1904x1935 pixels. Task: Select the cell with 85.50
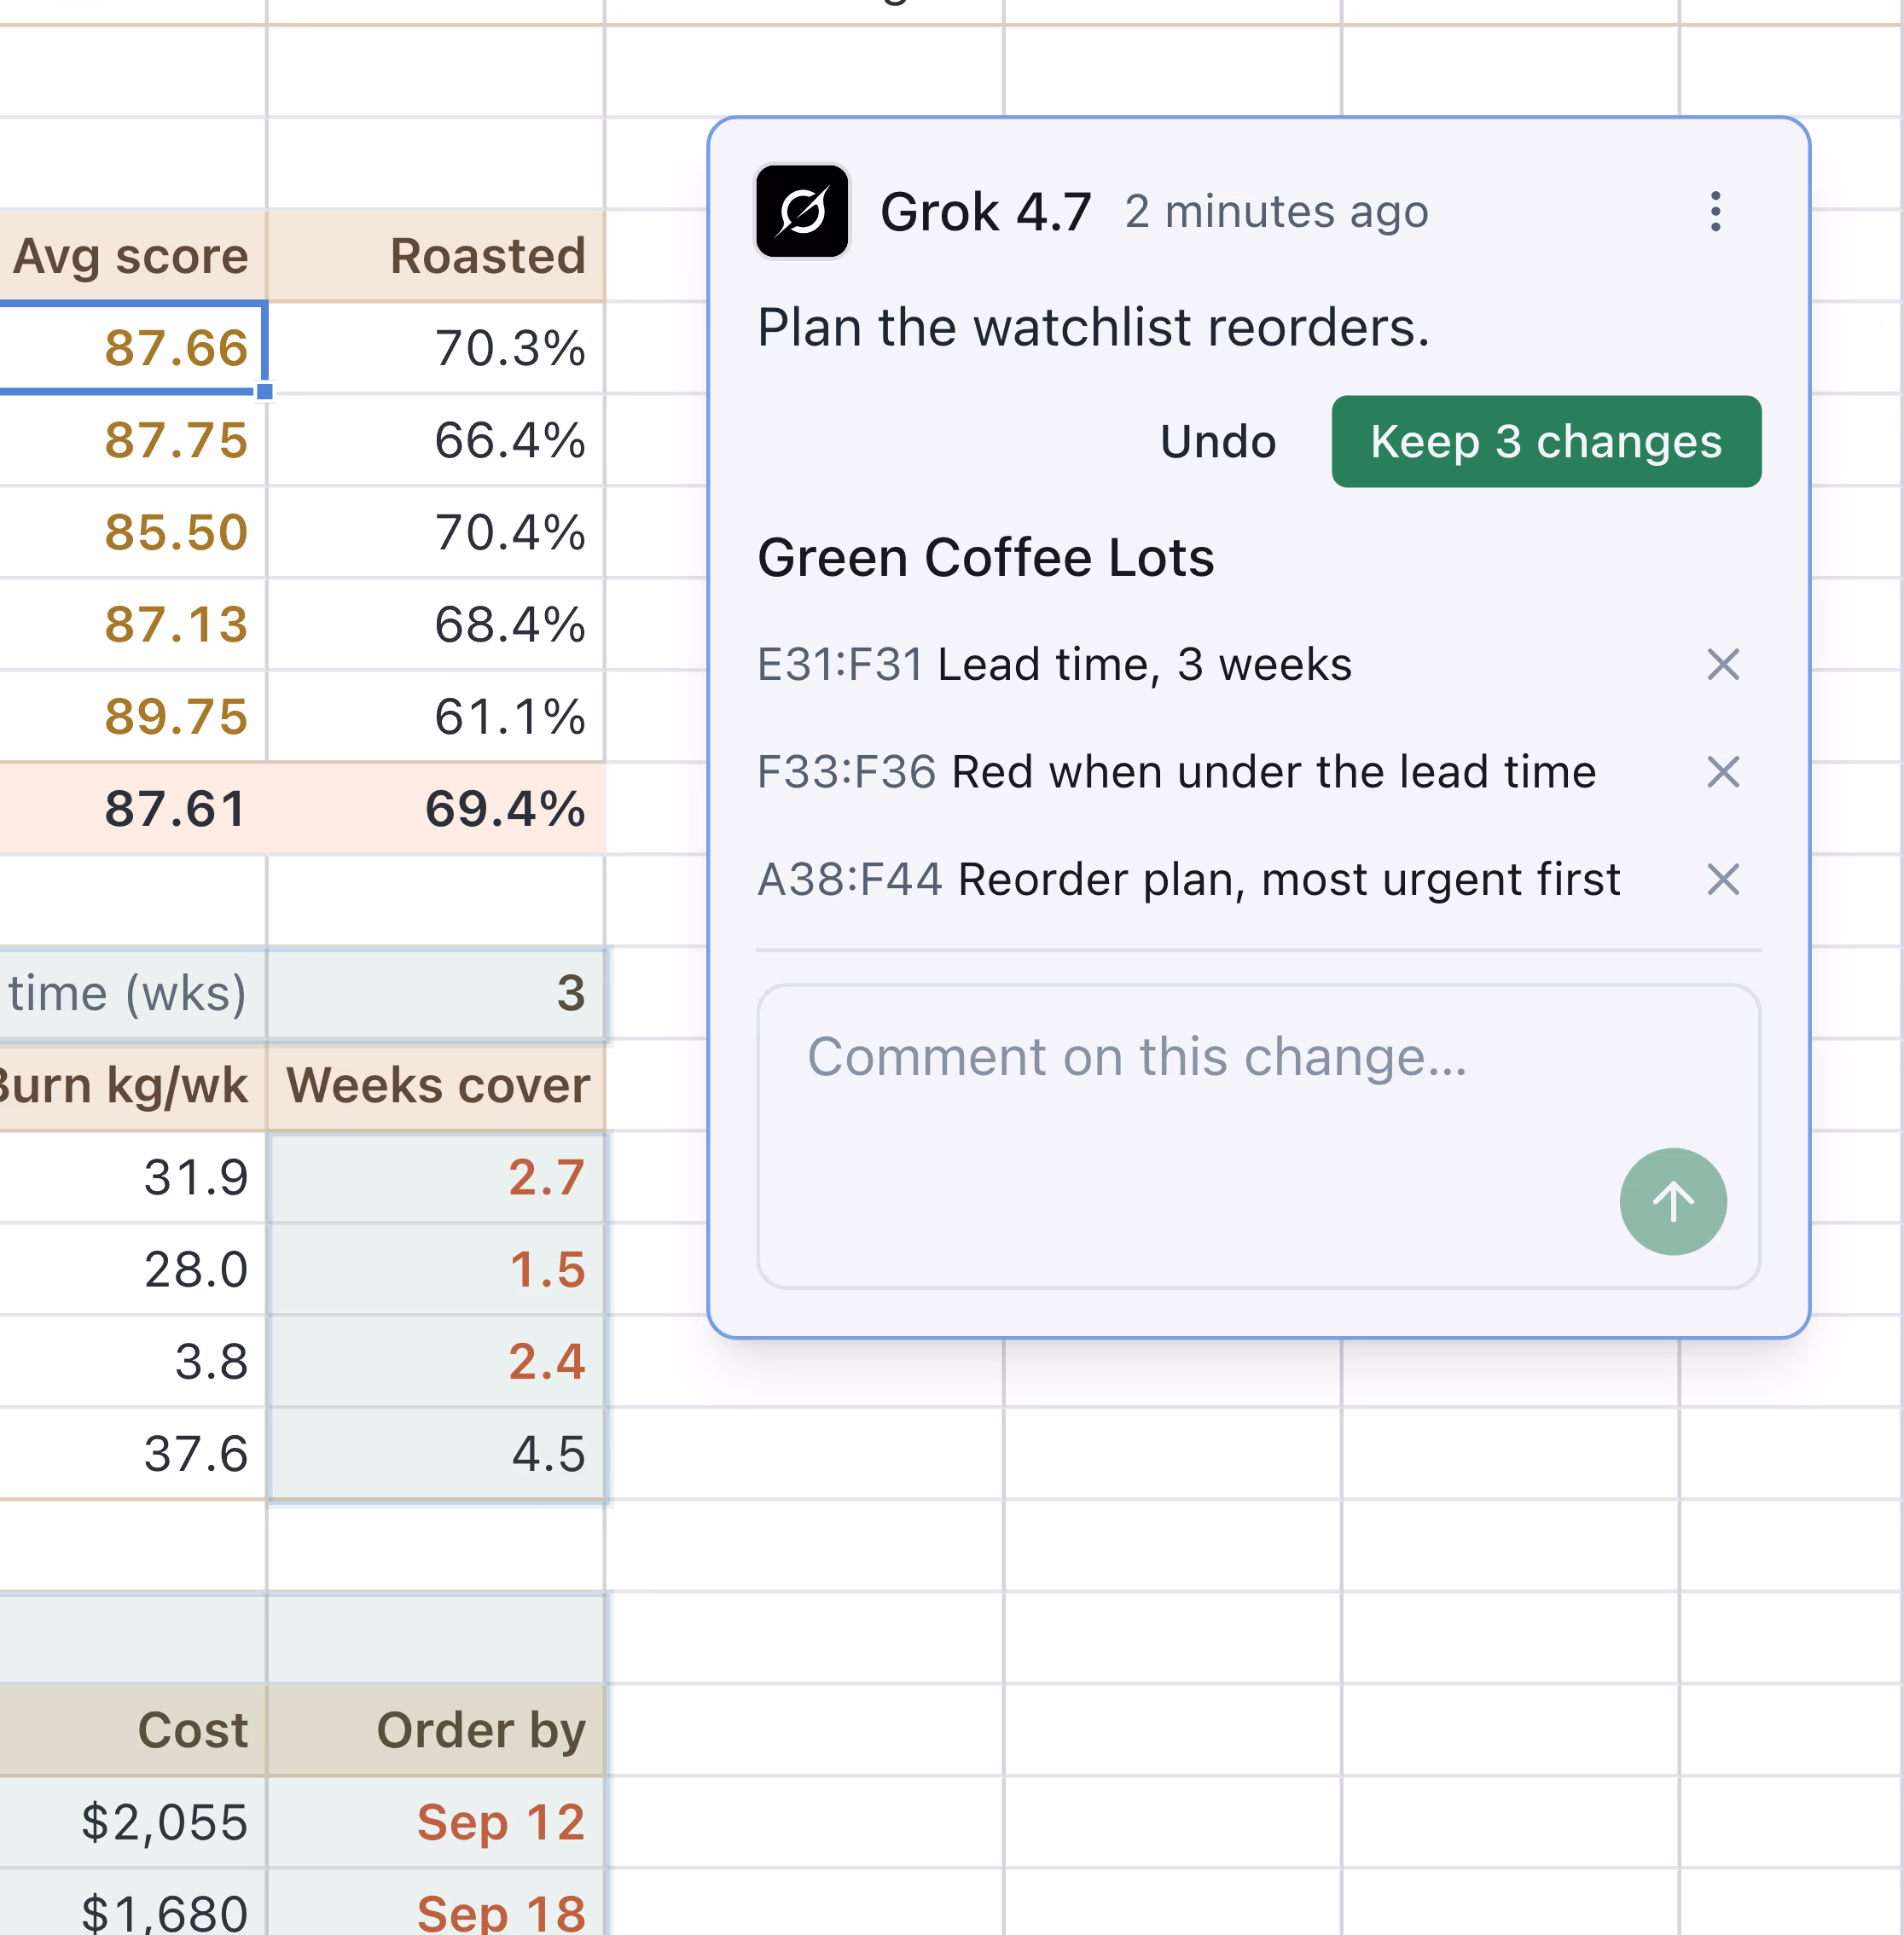[132, 533]
